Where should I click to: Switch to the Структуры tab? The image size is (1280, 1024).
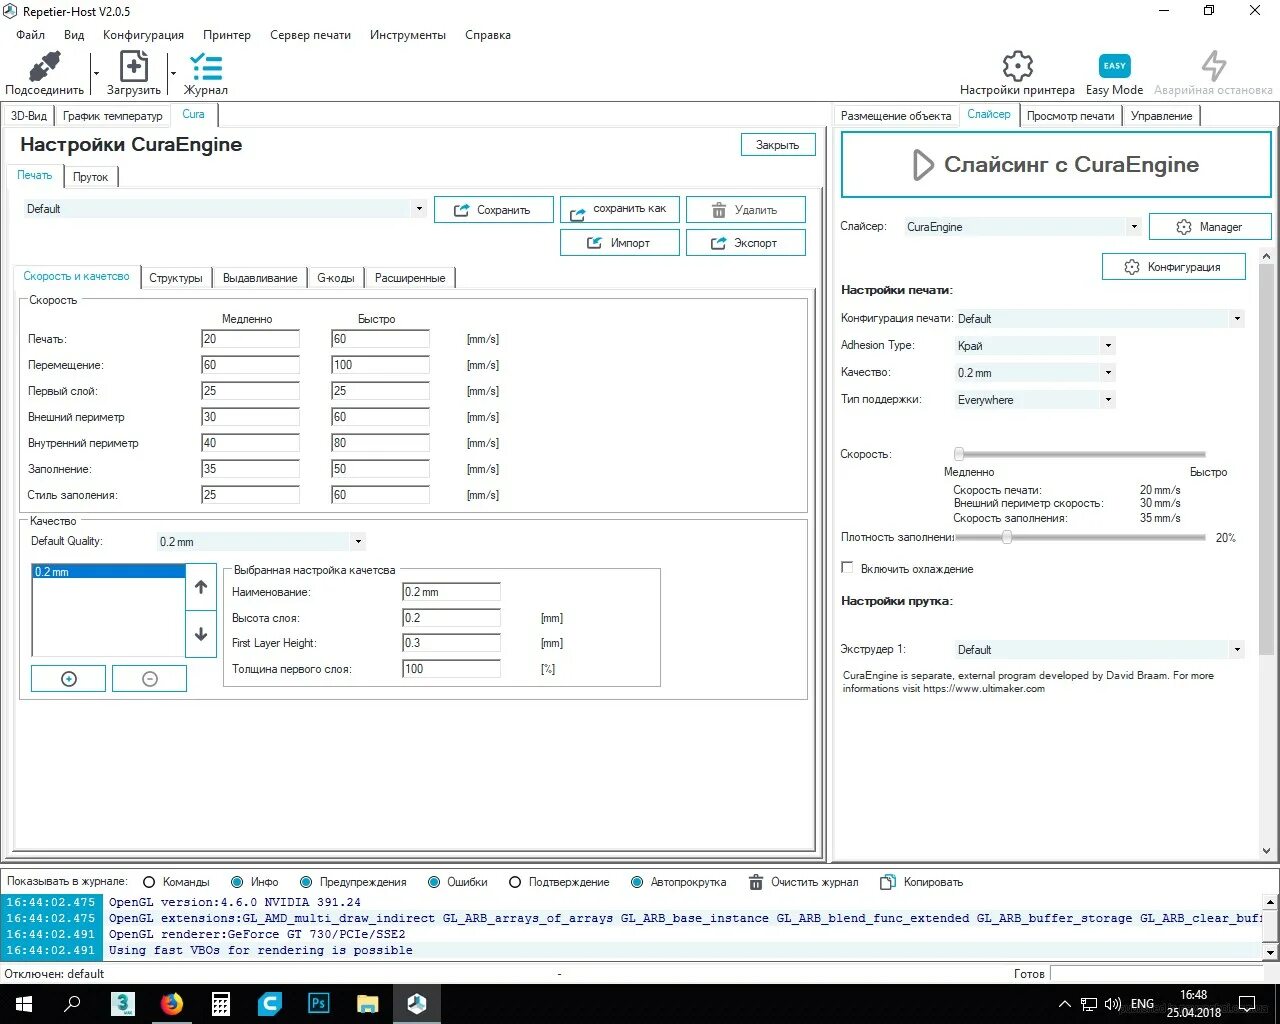coord(176,278)
